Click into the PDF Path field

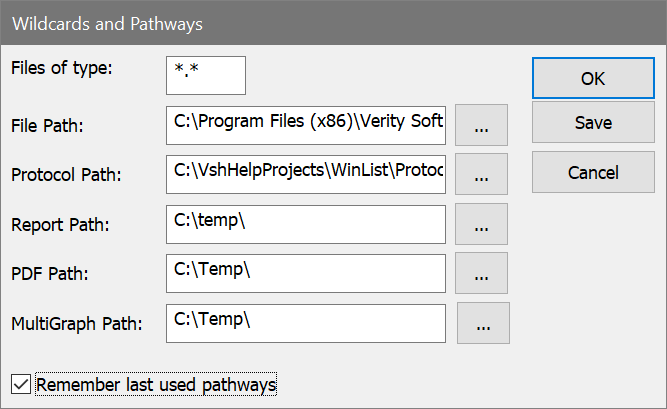point(306,272)
